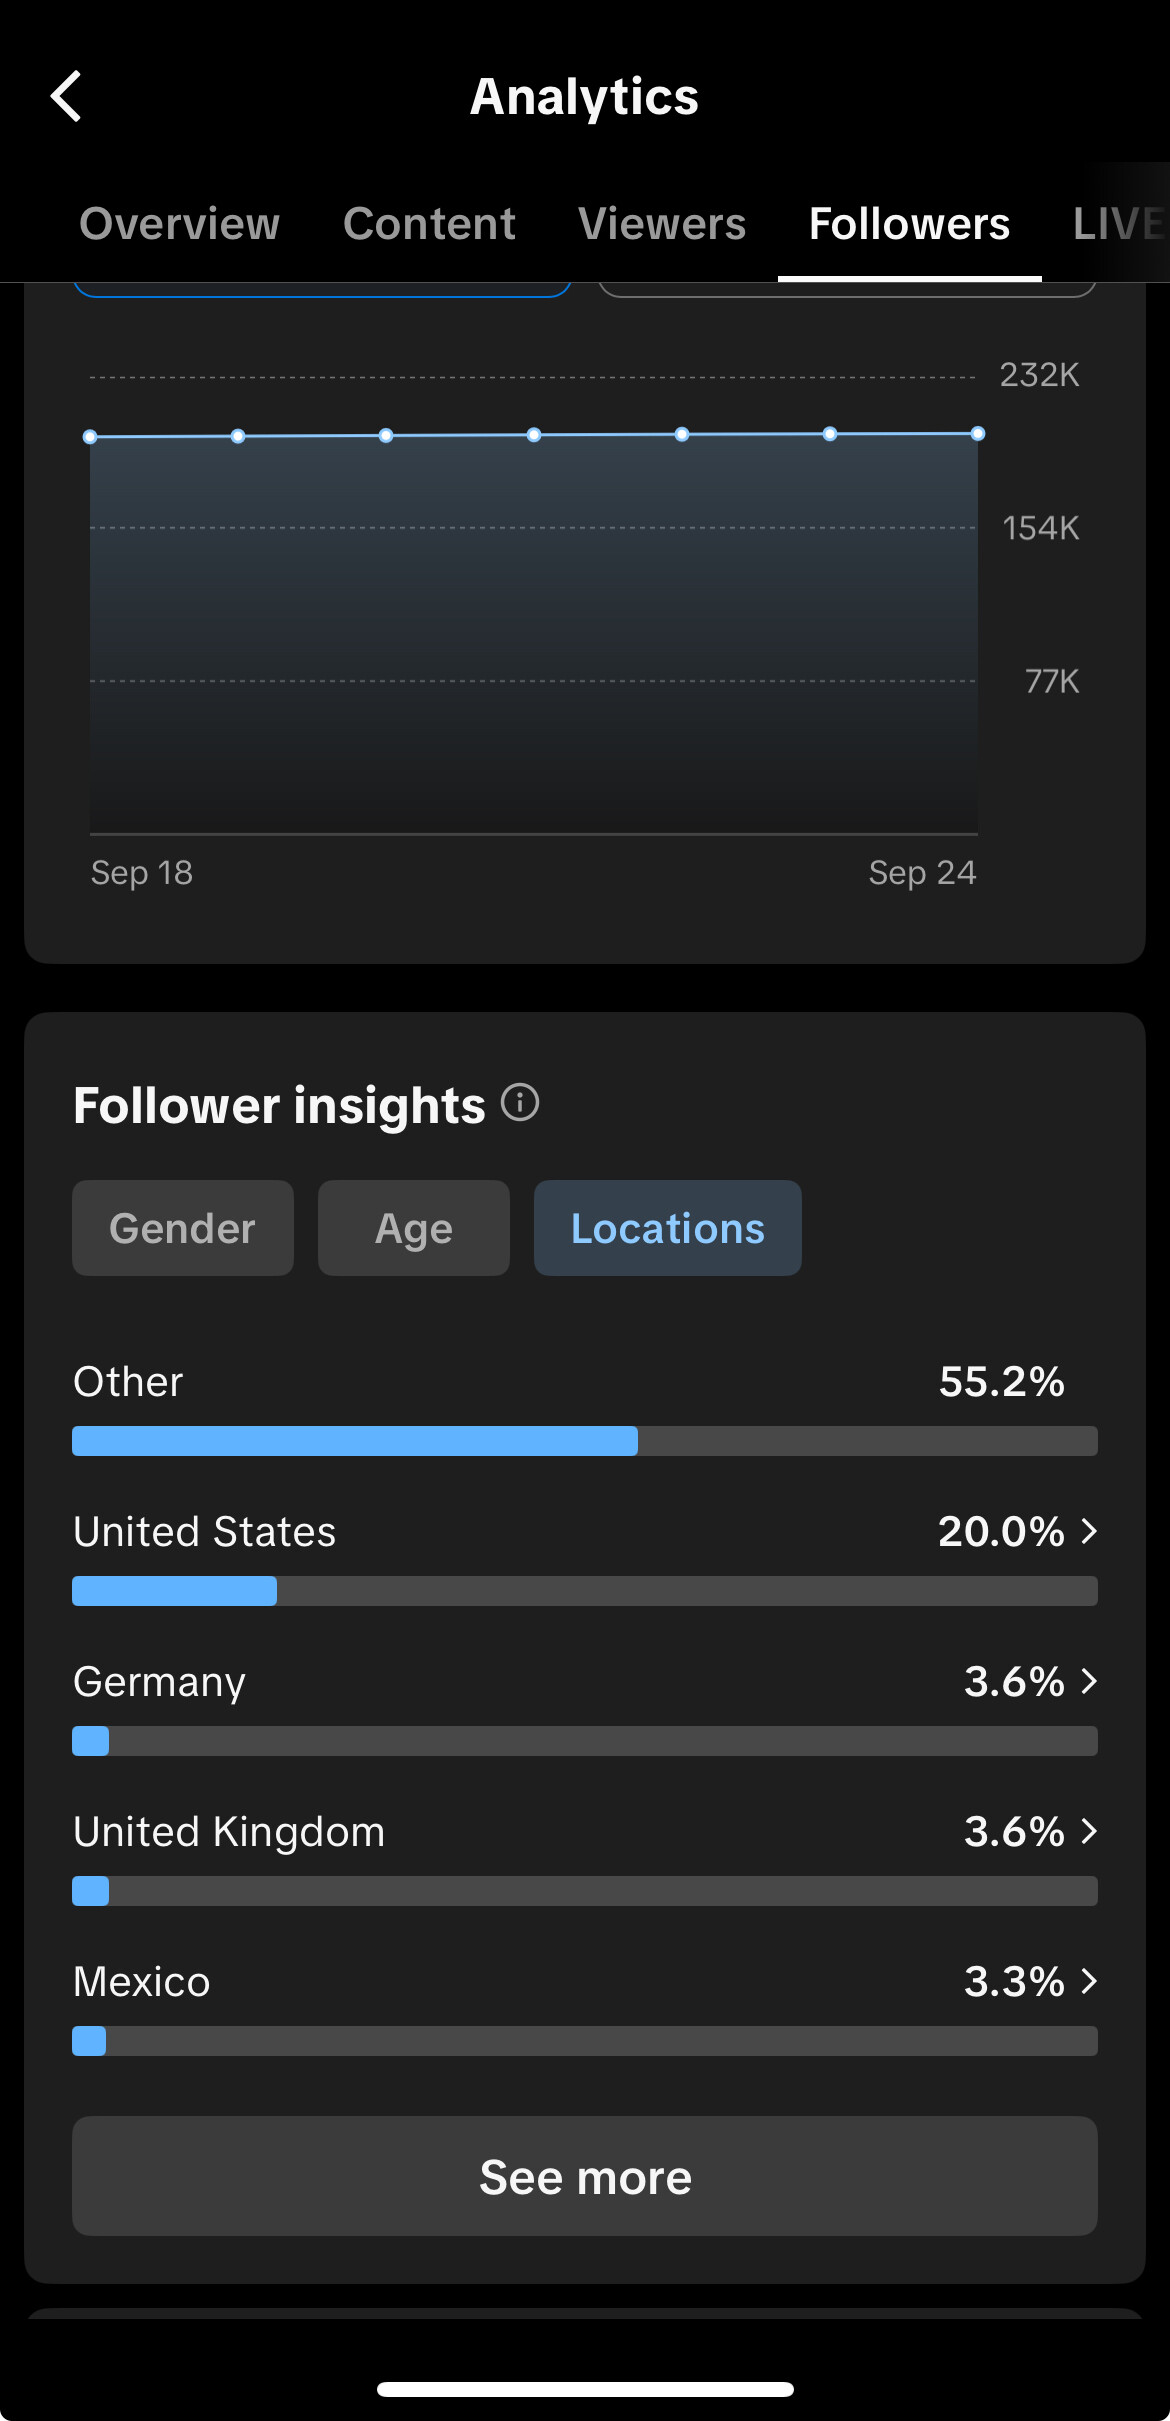1170x2421 pixels.
Task: Select the Age insights filter
Action: (413, 1228)
